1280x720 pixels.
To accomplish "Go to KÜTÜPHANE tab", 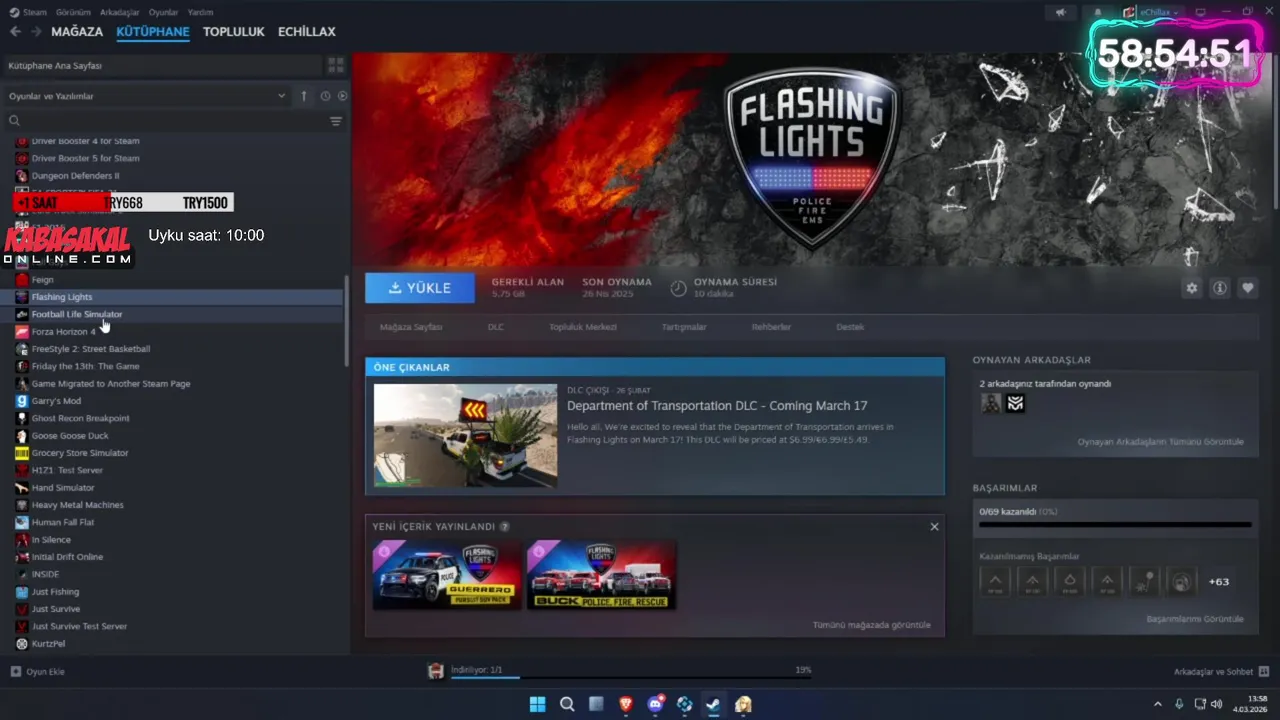I will pyautogui.click(x=153, y=31).
